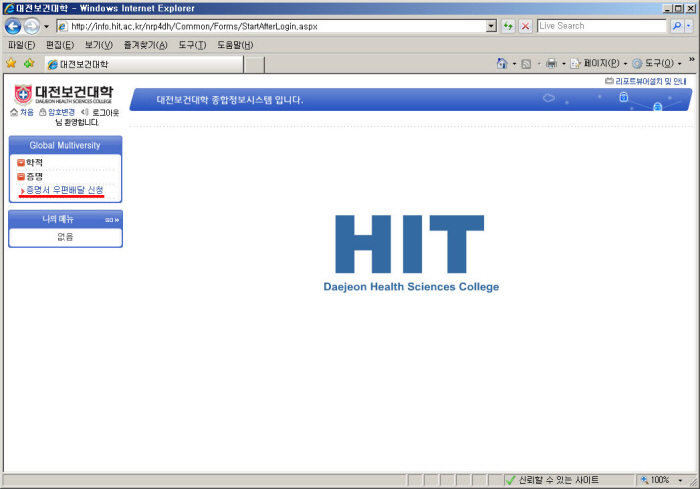The height and width of the screenshot is (489, 700).
Task: Open the 나의 메뉴 edit icon
Action: tap(112, 220)
